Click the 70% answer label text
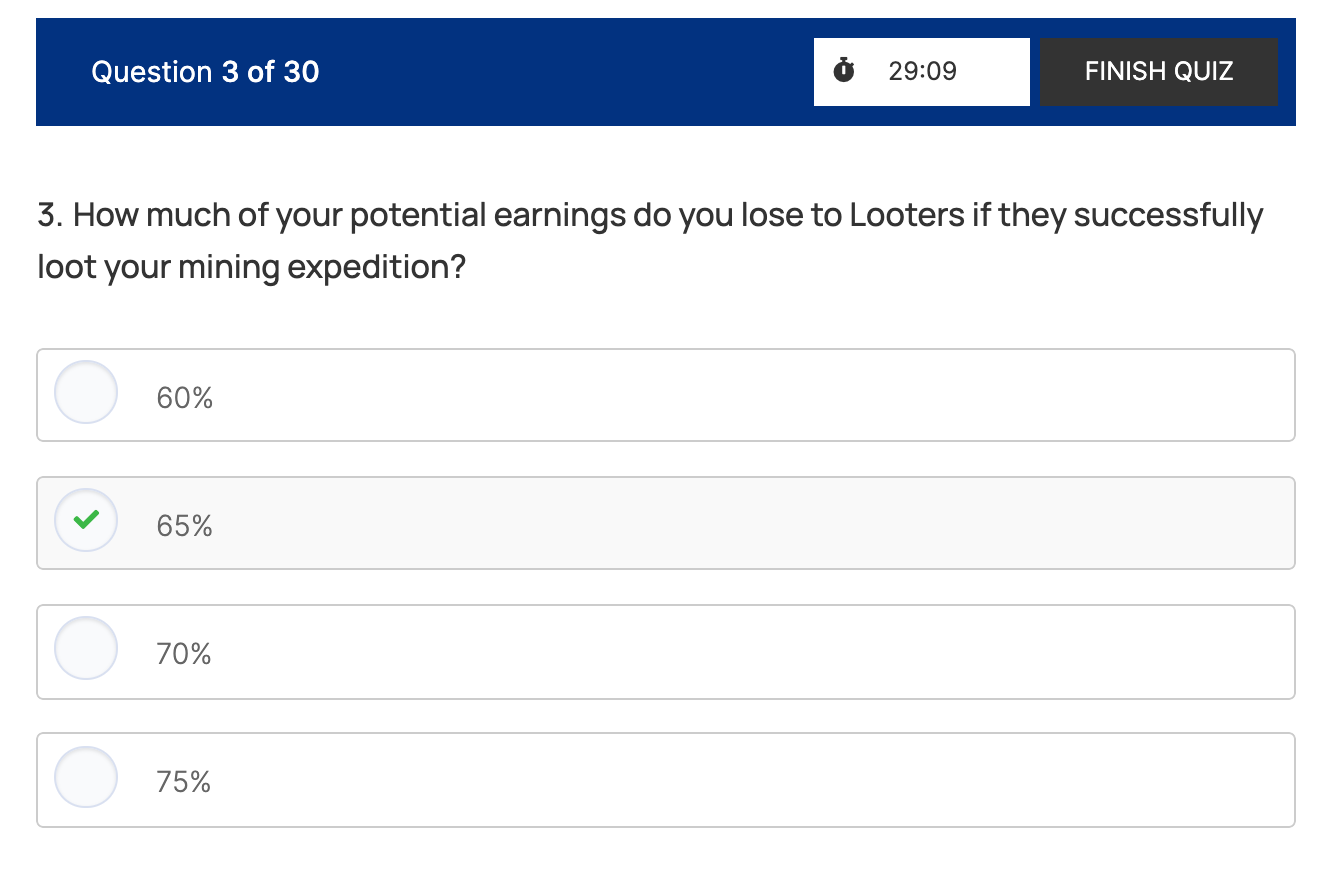This screenshot has width=1324, height=872. click(184, 654)
